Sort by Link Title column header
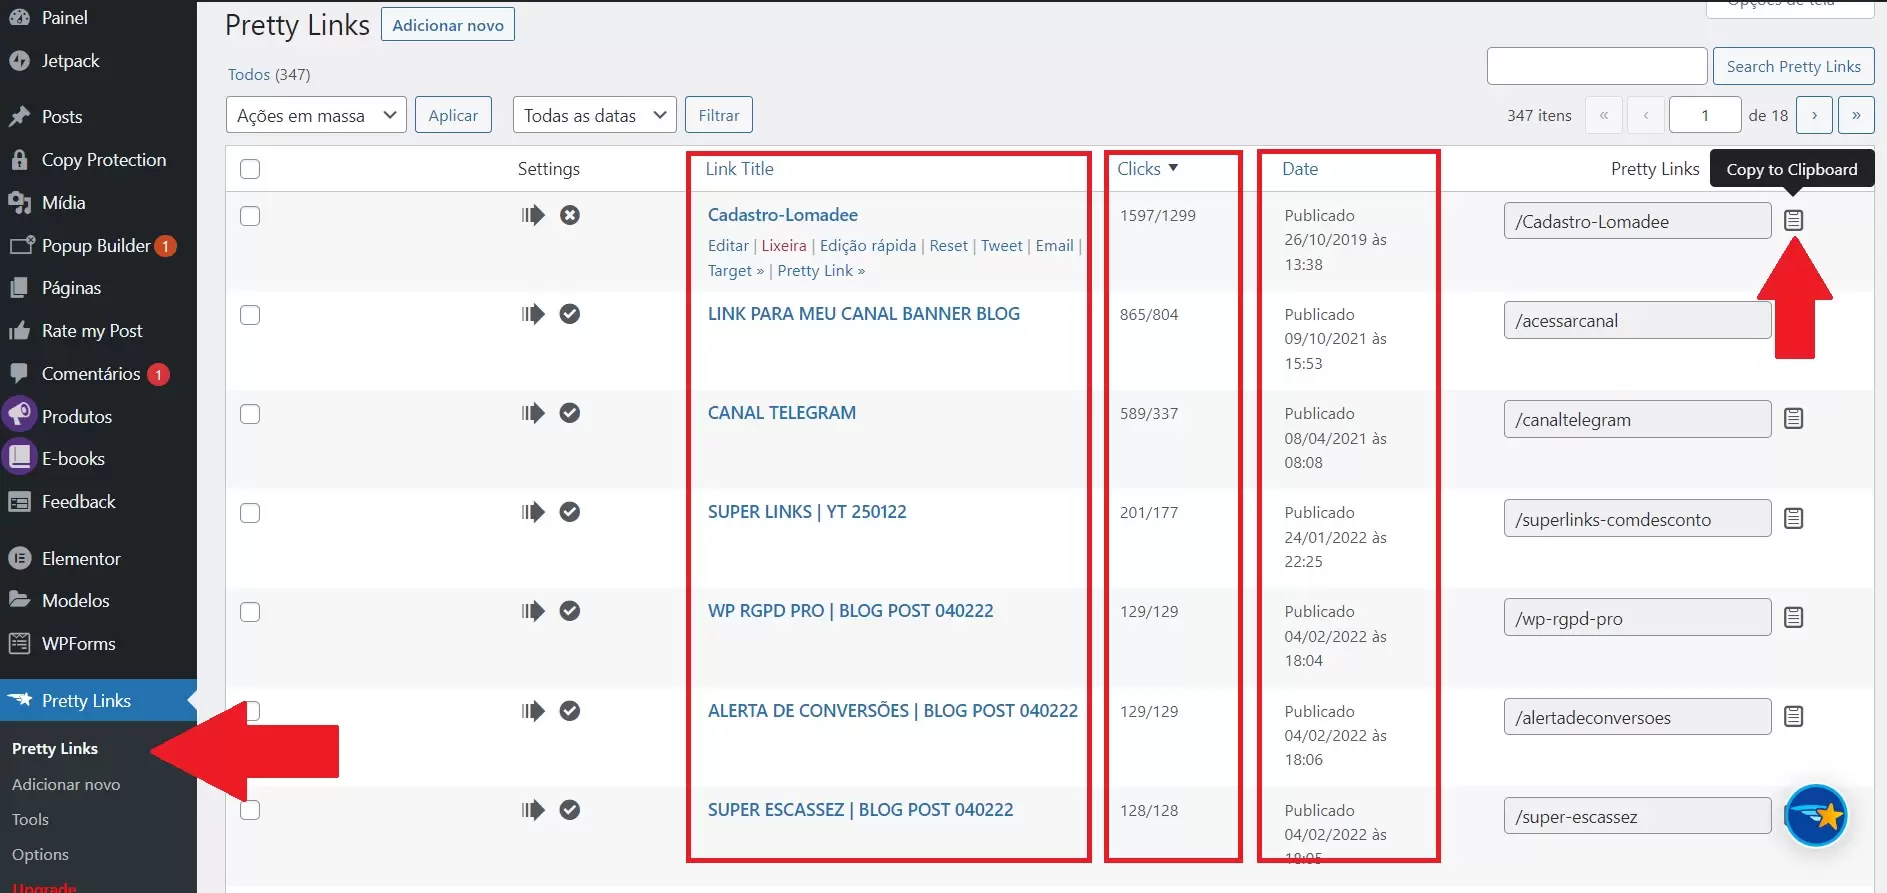 point(740,169)
